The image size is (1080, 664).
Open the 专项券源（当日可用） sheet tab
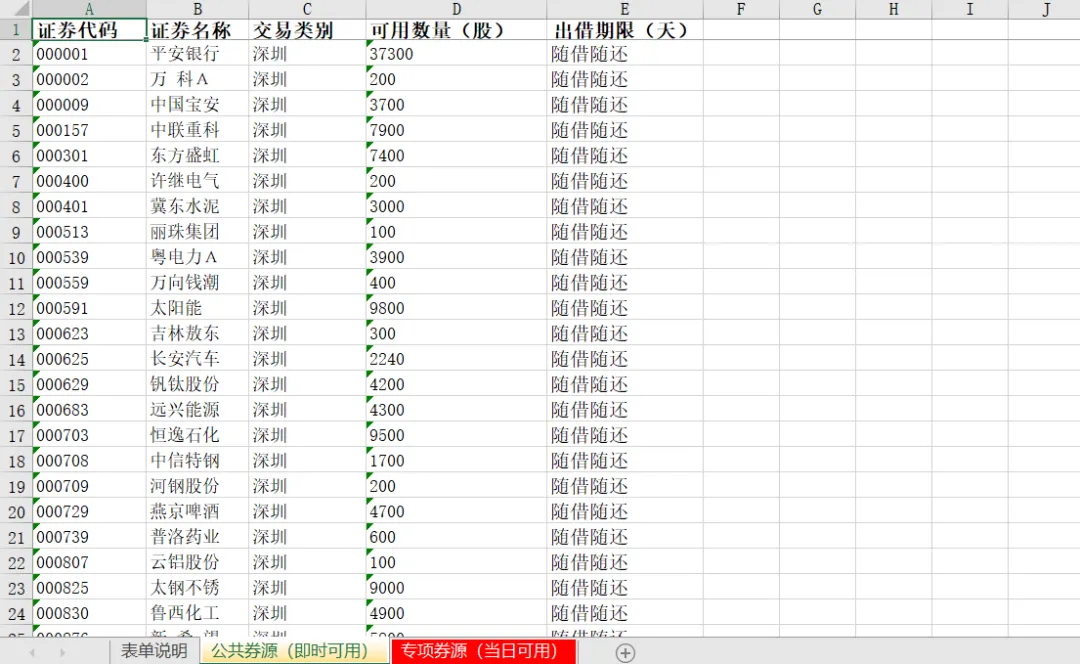pos(482,651)
